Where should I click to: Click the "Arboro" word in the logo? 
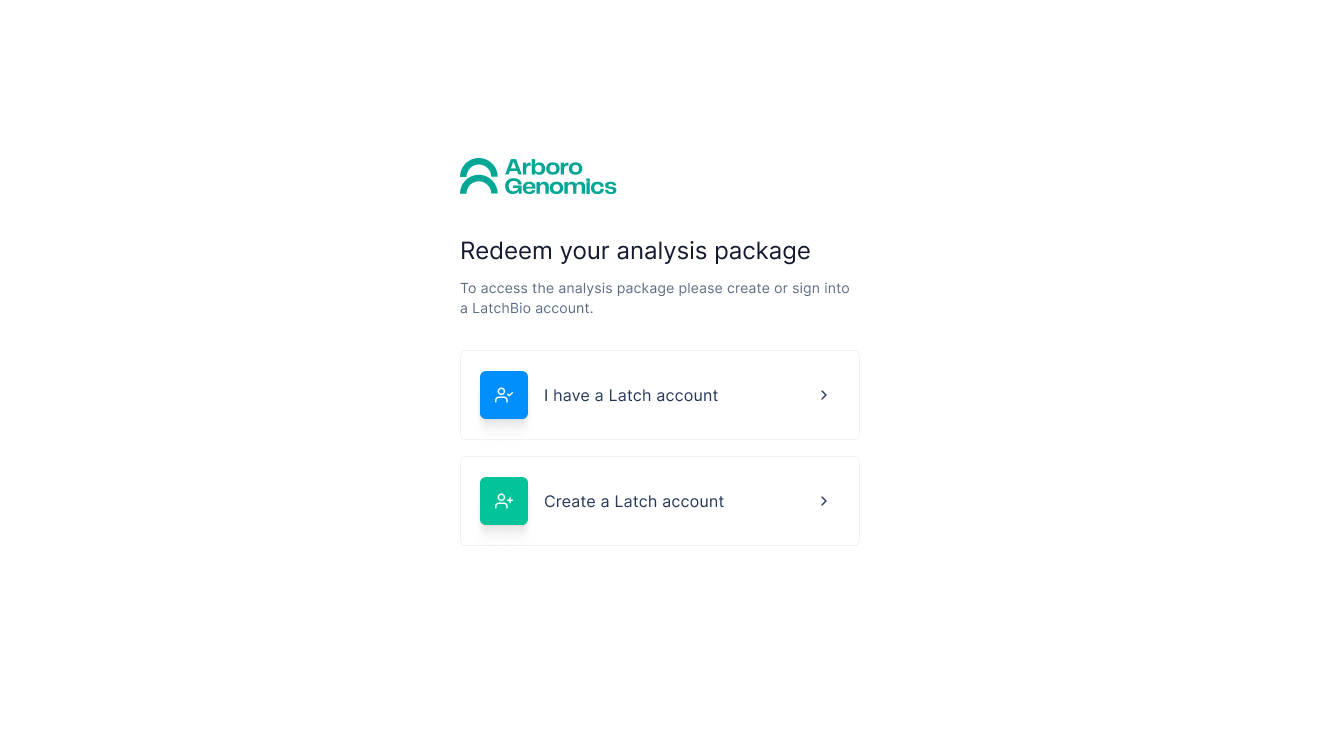coord(544,167)
